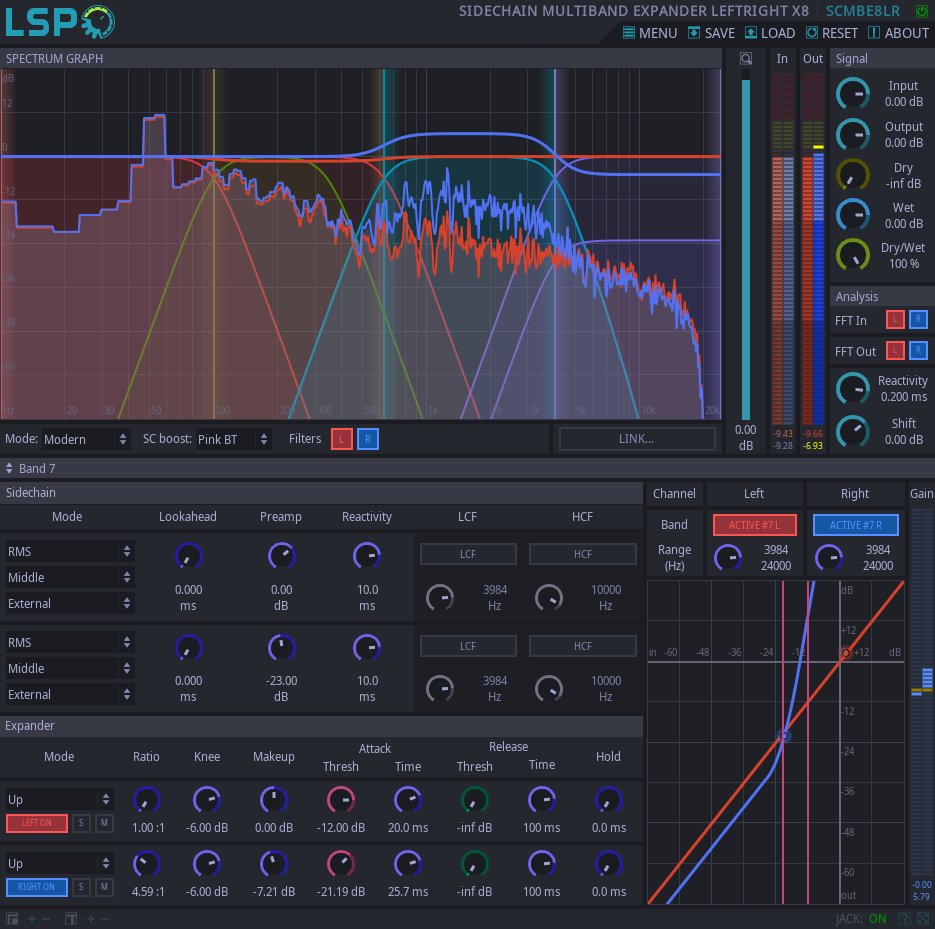Click the Input gain knob
Image resolution: width=935 pixels, height=929 pixels.
pos(853,94)
